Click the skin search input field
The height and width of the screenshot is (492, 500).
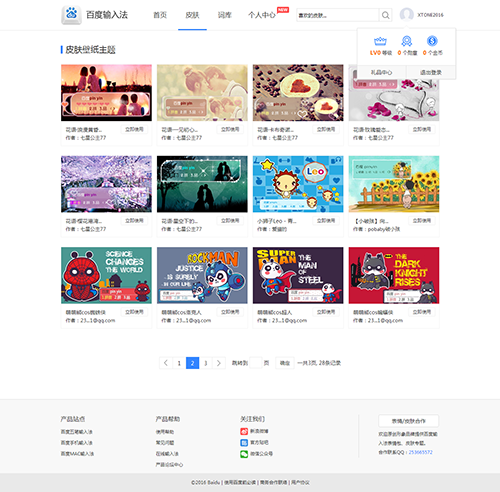click(x=338, y=15)
